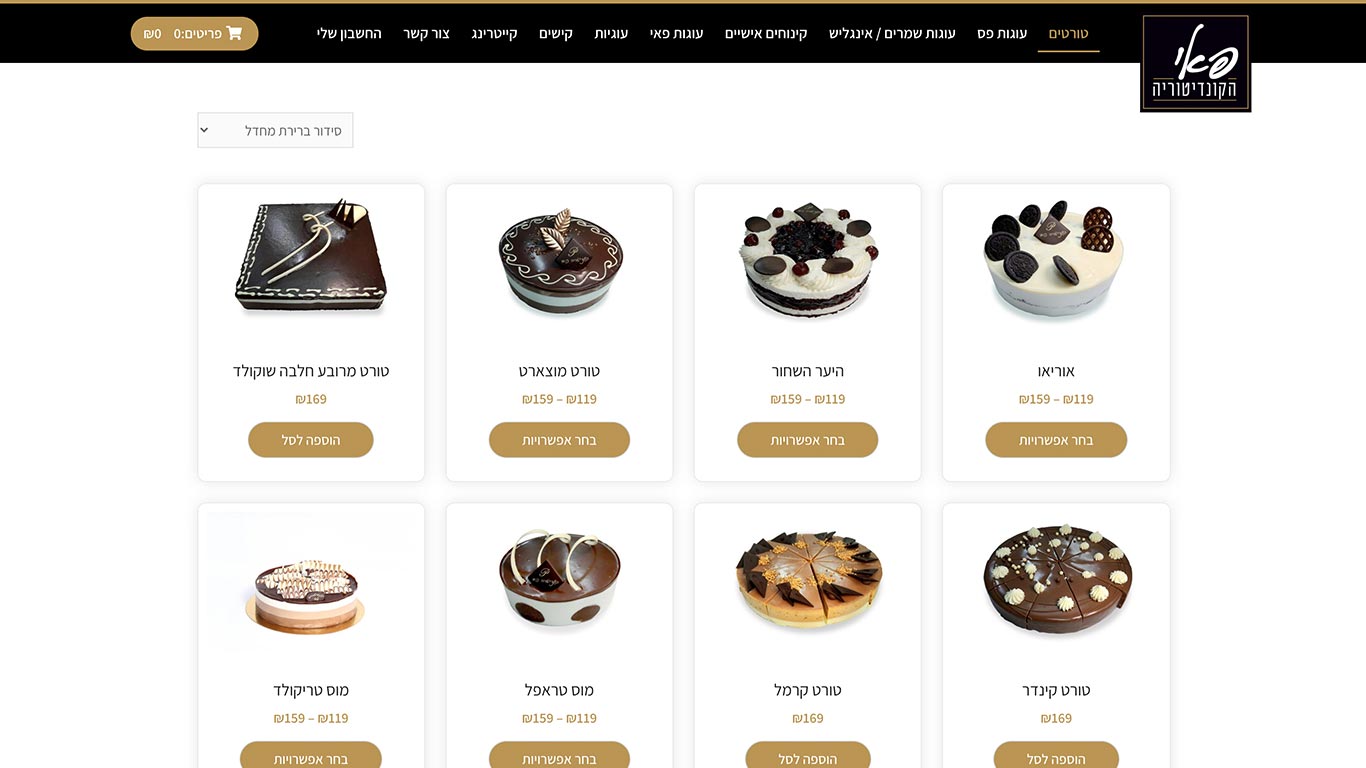Image resolution: width=1366 pixels, height=768 pixels.
Task: Open החשבון שלי account page
Action: pyautogui.click(x=349, y=33)
